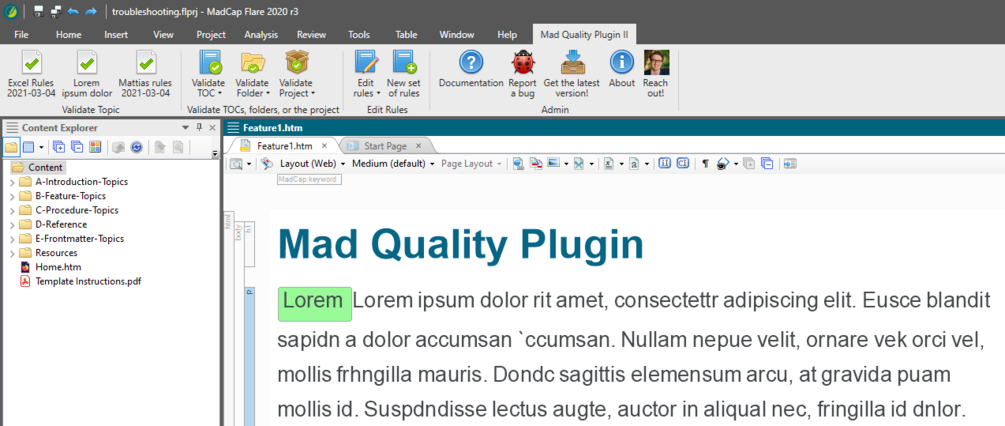Run Mattias rules 2021-03-04 validation
This screenshot has width=1005, height=426.
pyautogui.click(x=145, y=74)
